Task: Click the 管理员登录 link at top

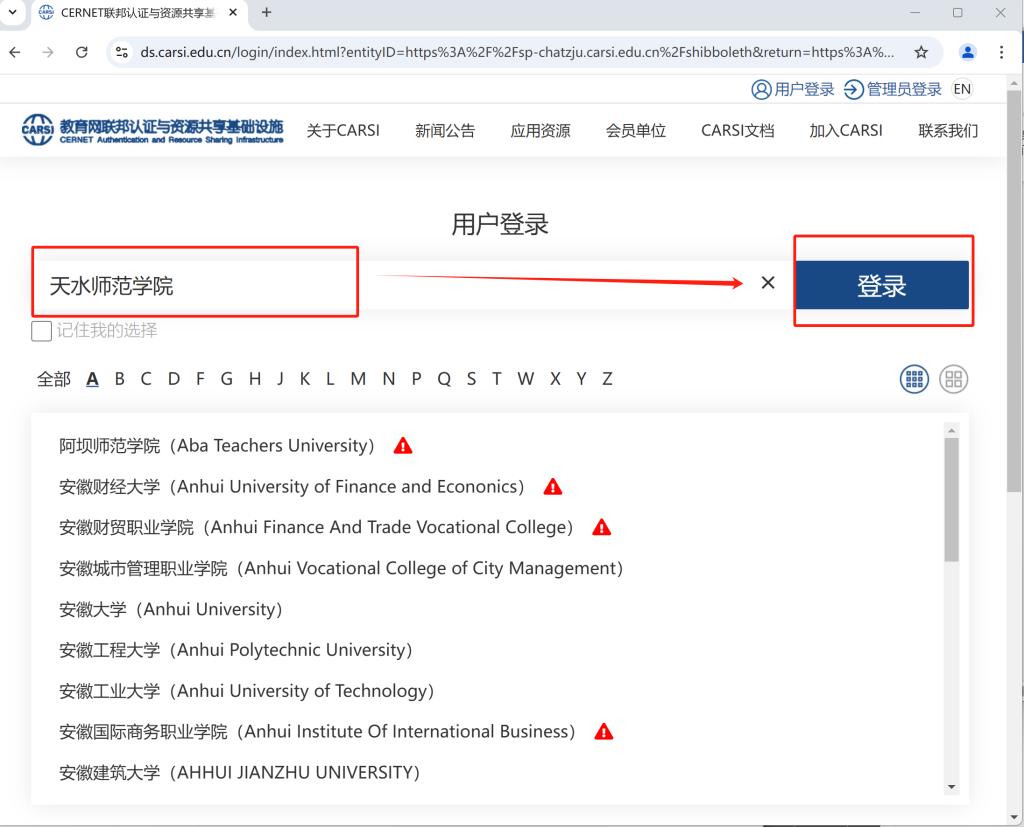Action: [x=893, y=89]
